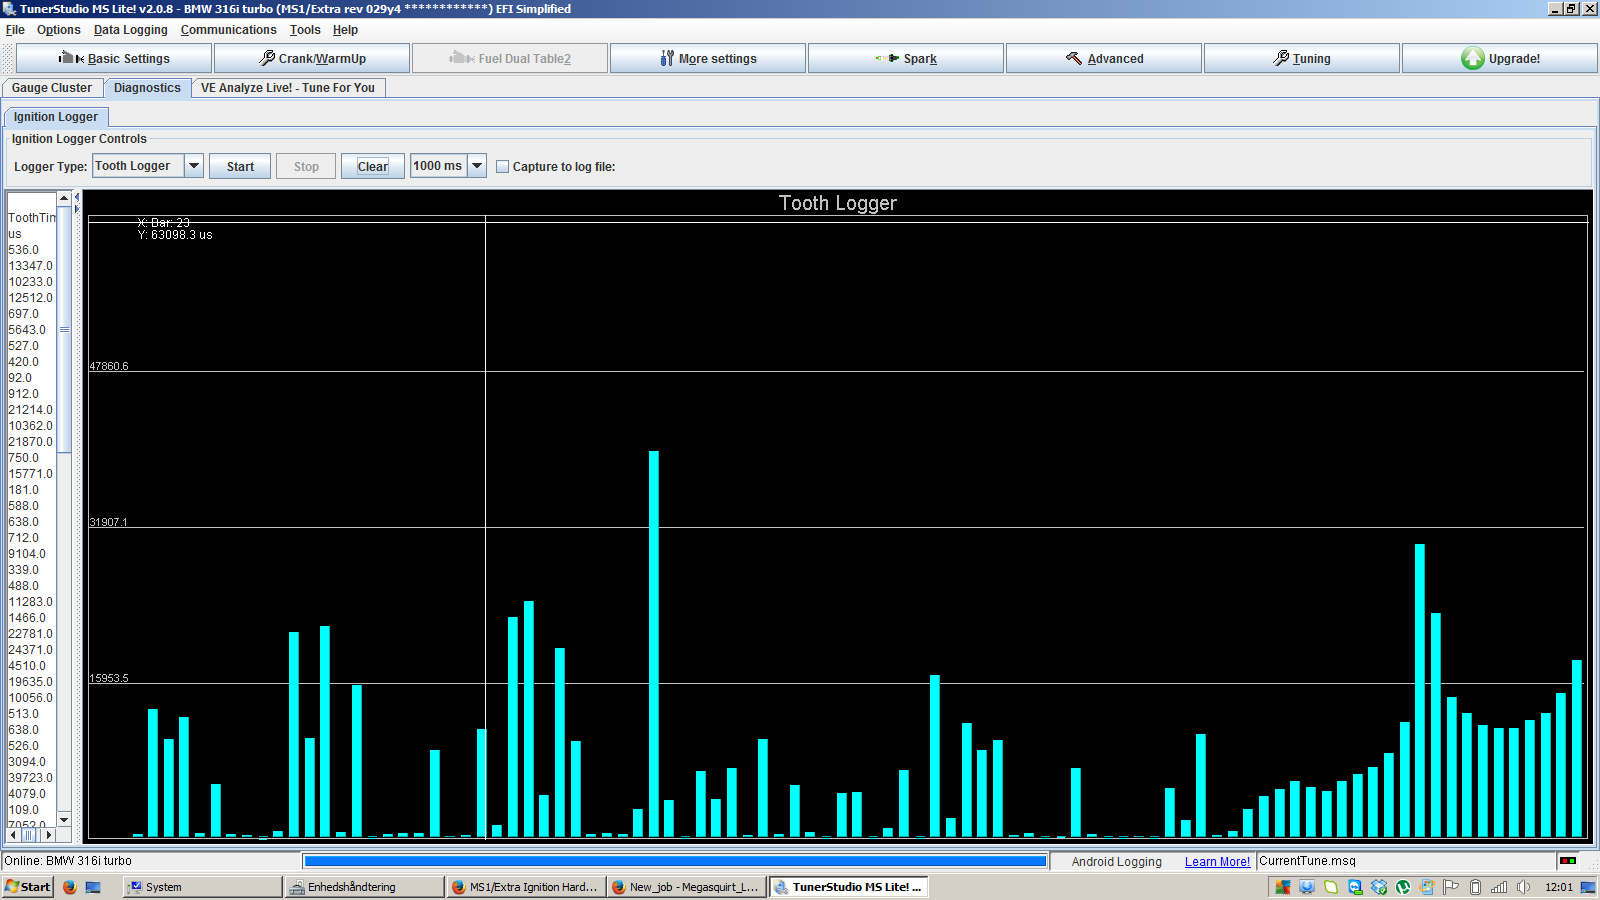Screen dimensions: 1600x900
Task: Open the Advanced toolbar menu
Action: pyautogui.click(x=1104, y=59)
